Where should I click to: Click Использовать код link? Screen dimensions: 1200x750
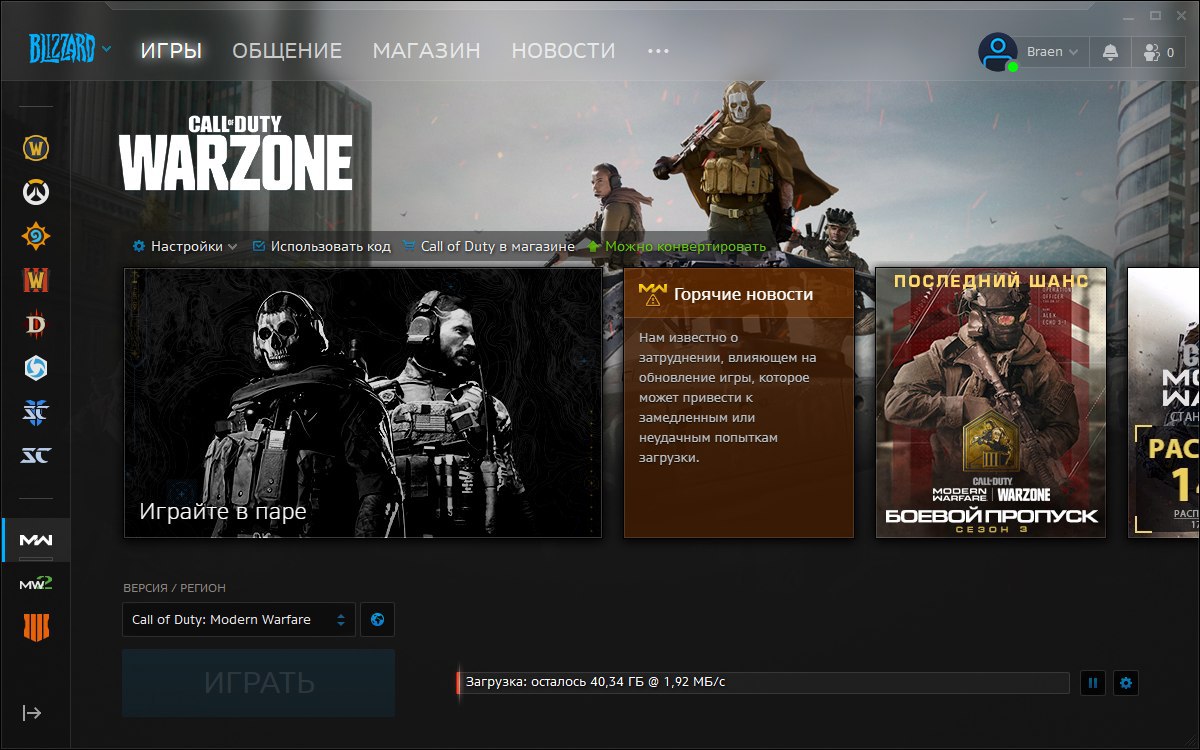pyautogui.click(x=321, y=246)
